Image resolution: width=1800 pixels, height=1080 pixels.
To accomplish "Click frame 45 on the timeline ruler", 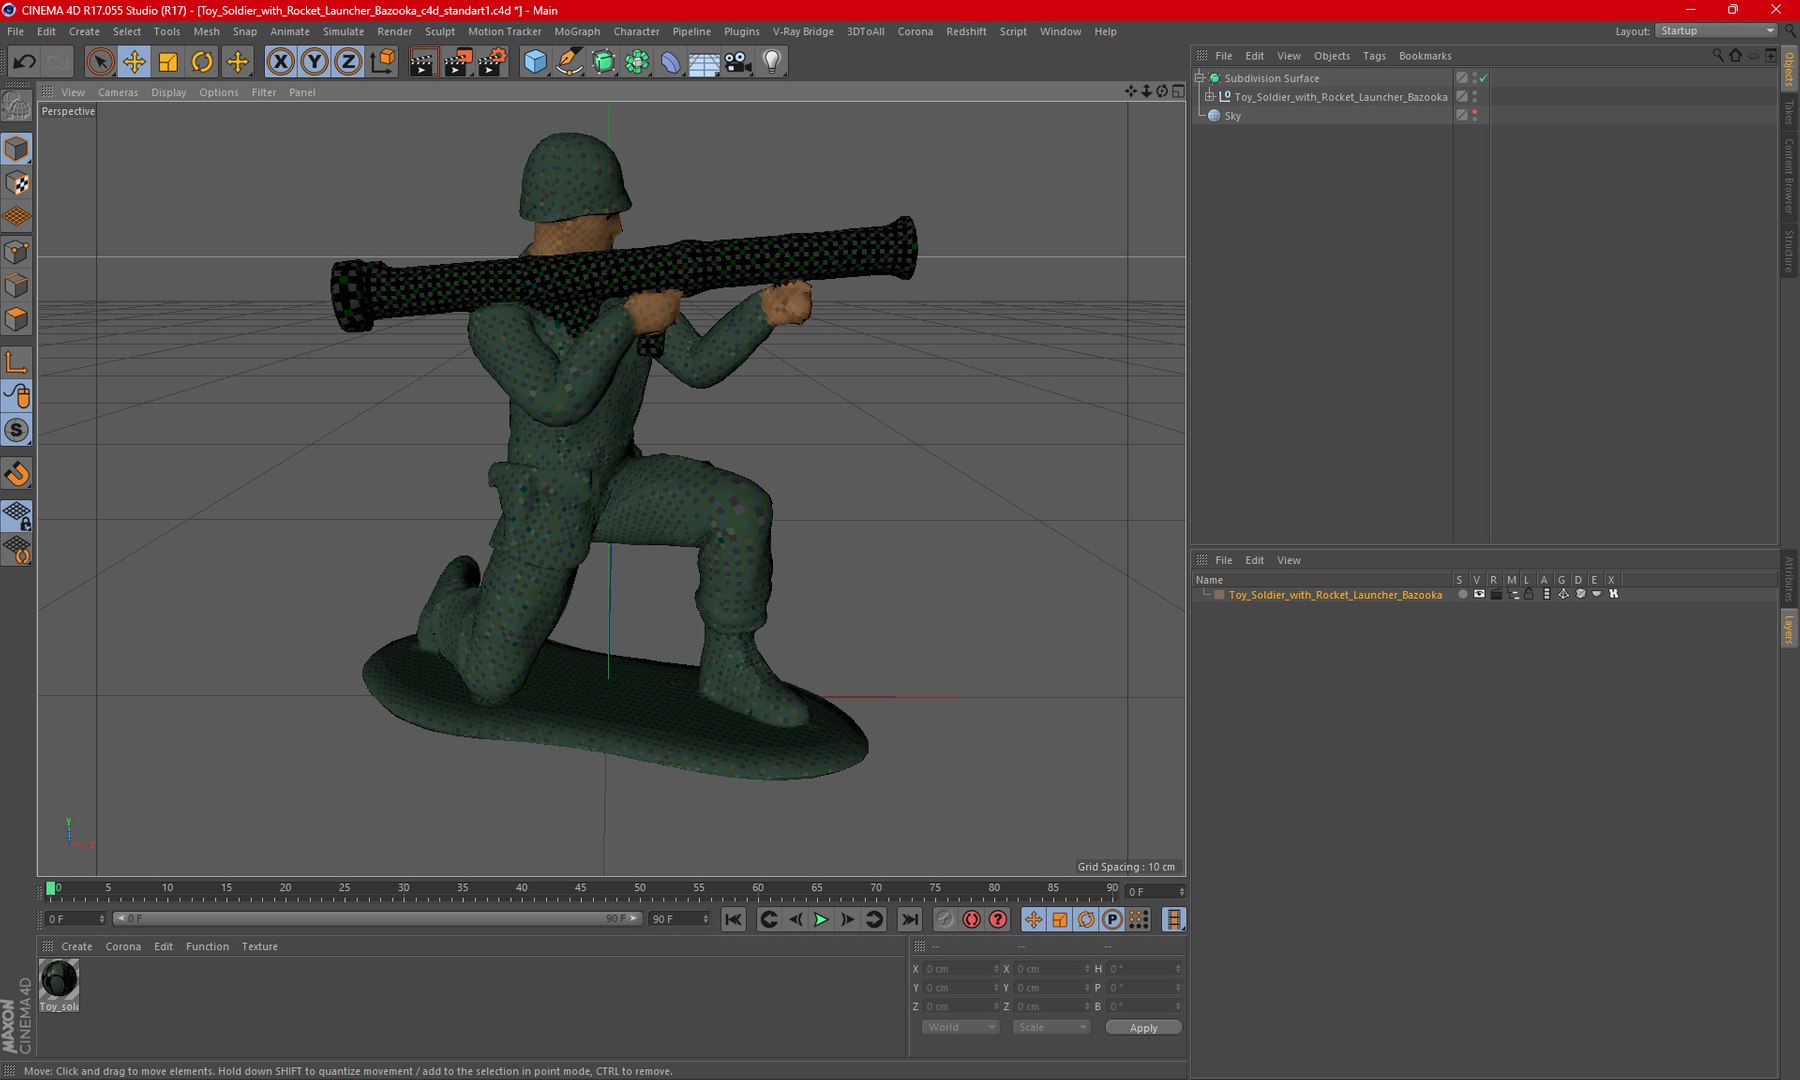I will coord(580,888).
